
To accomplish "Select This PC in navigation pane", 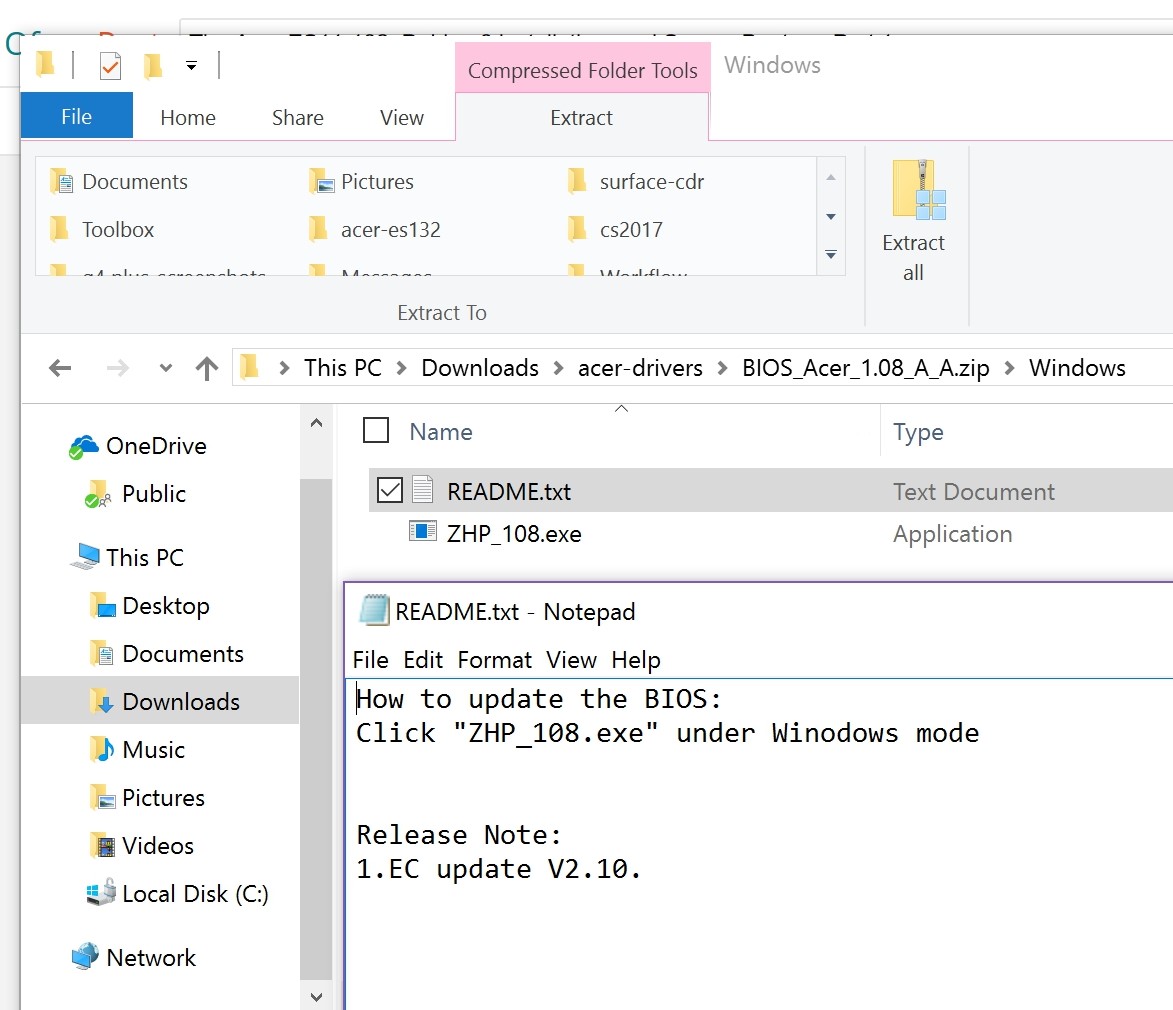I will [127, 557].
